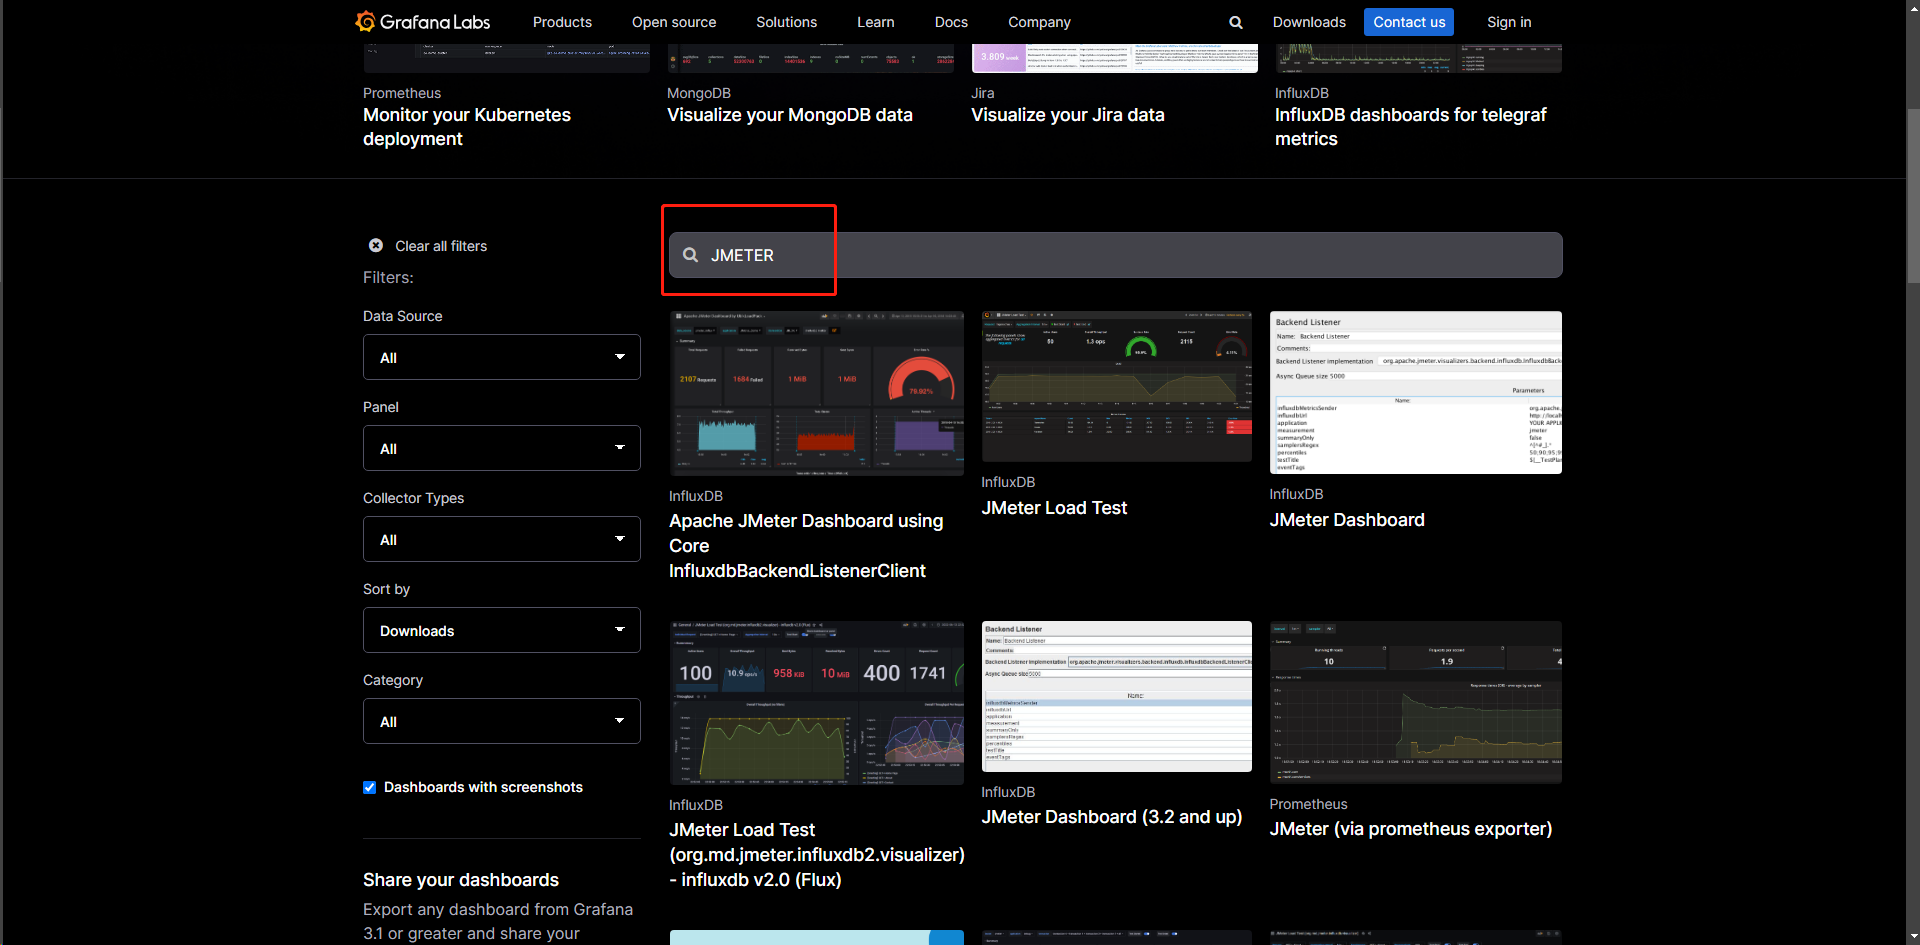This screenshot has height=945, width=1920.
Task: Click the Jira label above its card
Action: (x=983, y=93)
